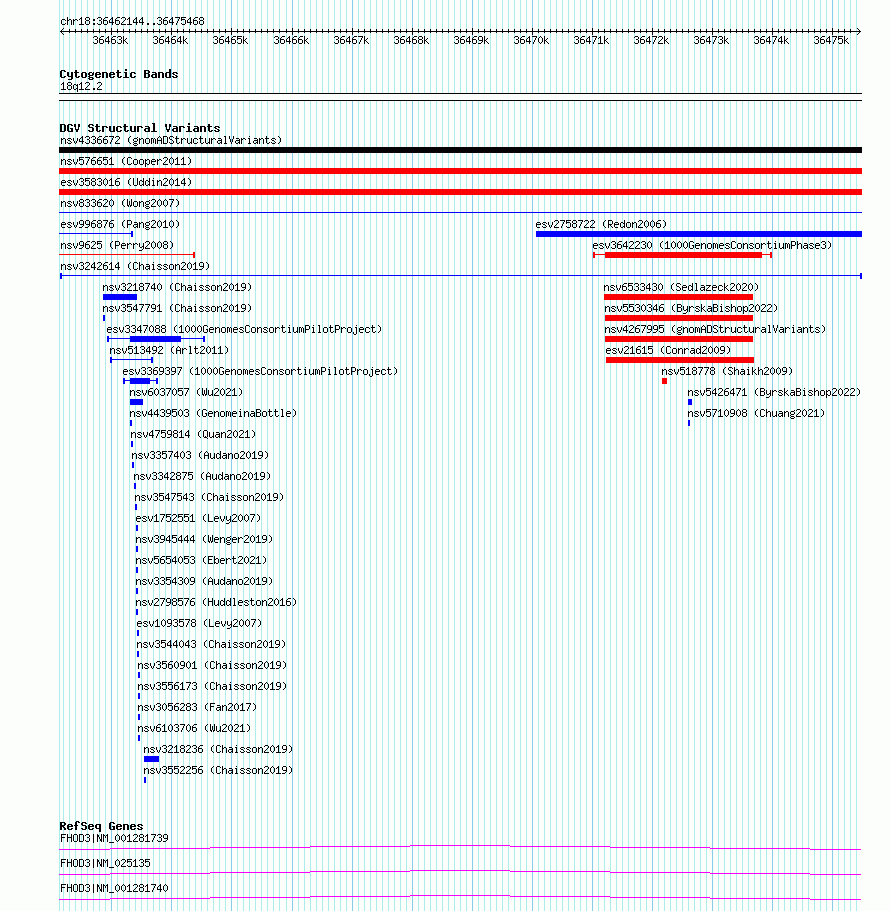Open nsv2798576 (Huddleston2016) label
890x911 pixels.
[x=216, y=602]
